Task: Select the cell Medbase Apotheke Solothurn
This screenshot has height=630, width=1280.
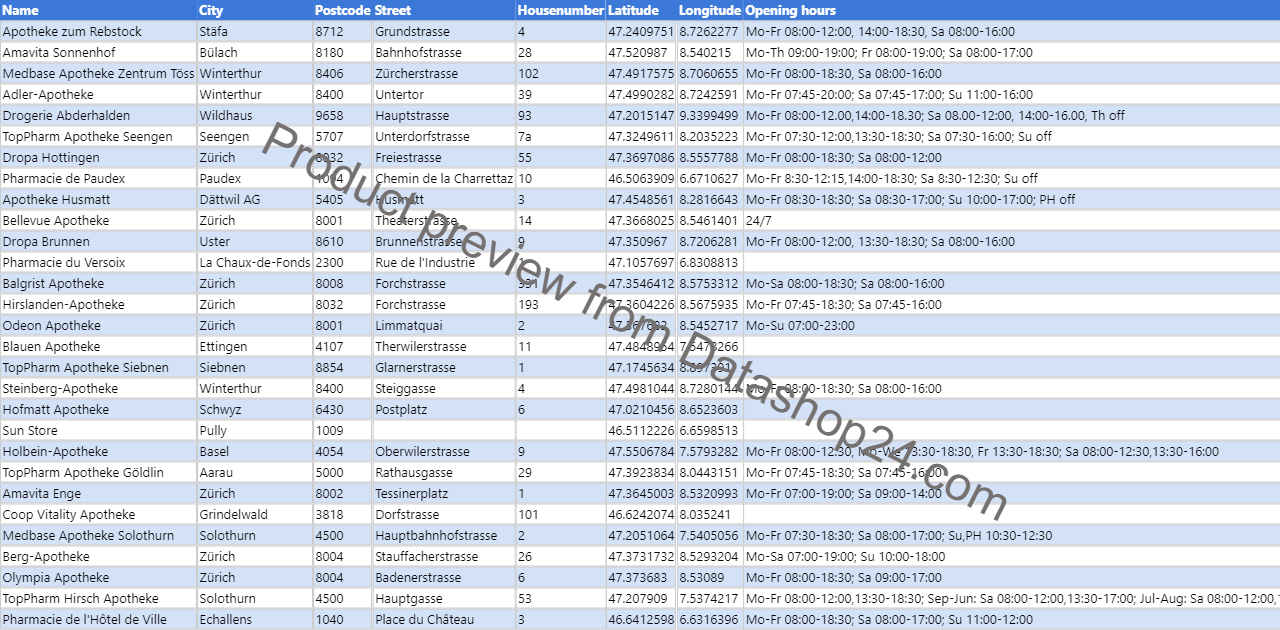Action: [98, 536]
